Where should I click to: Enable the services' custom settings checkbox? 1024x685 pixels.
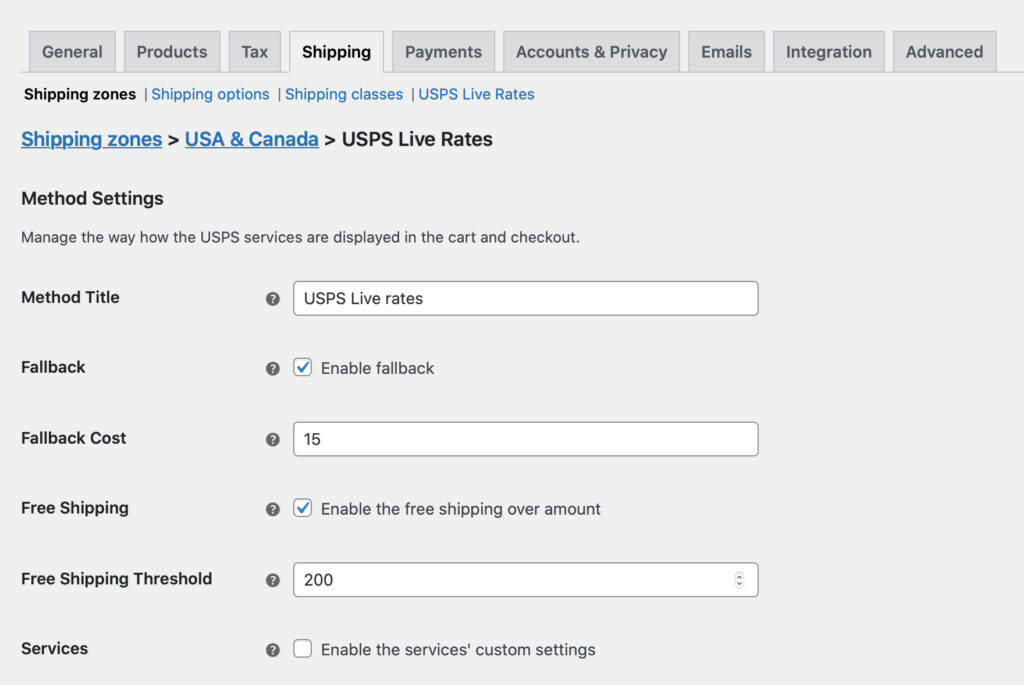coord(303,649)
